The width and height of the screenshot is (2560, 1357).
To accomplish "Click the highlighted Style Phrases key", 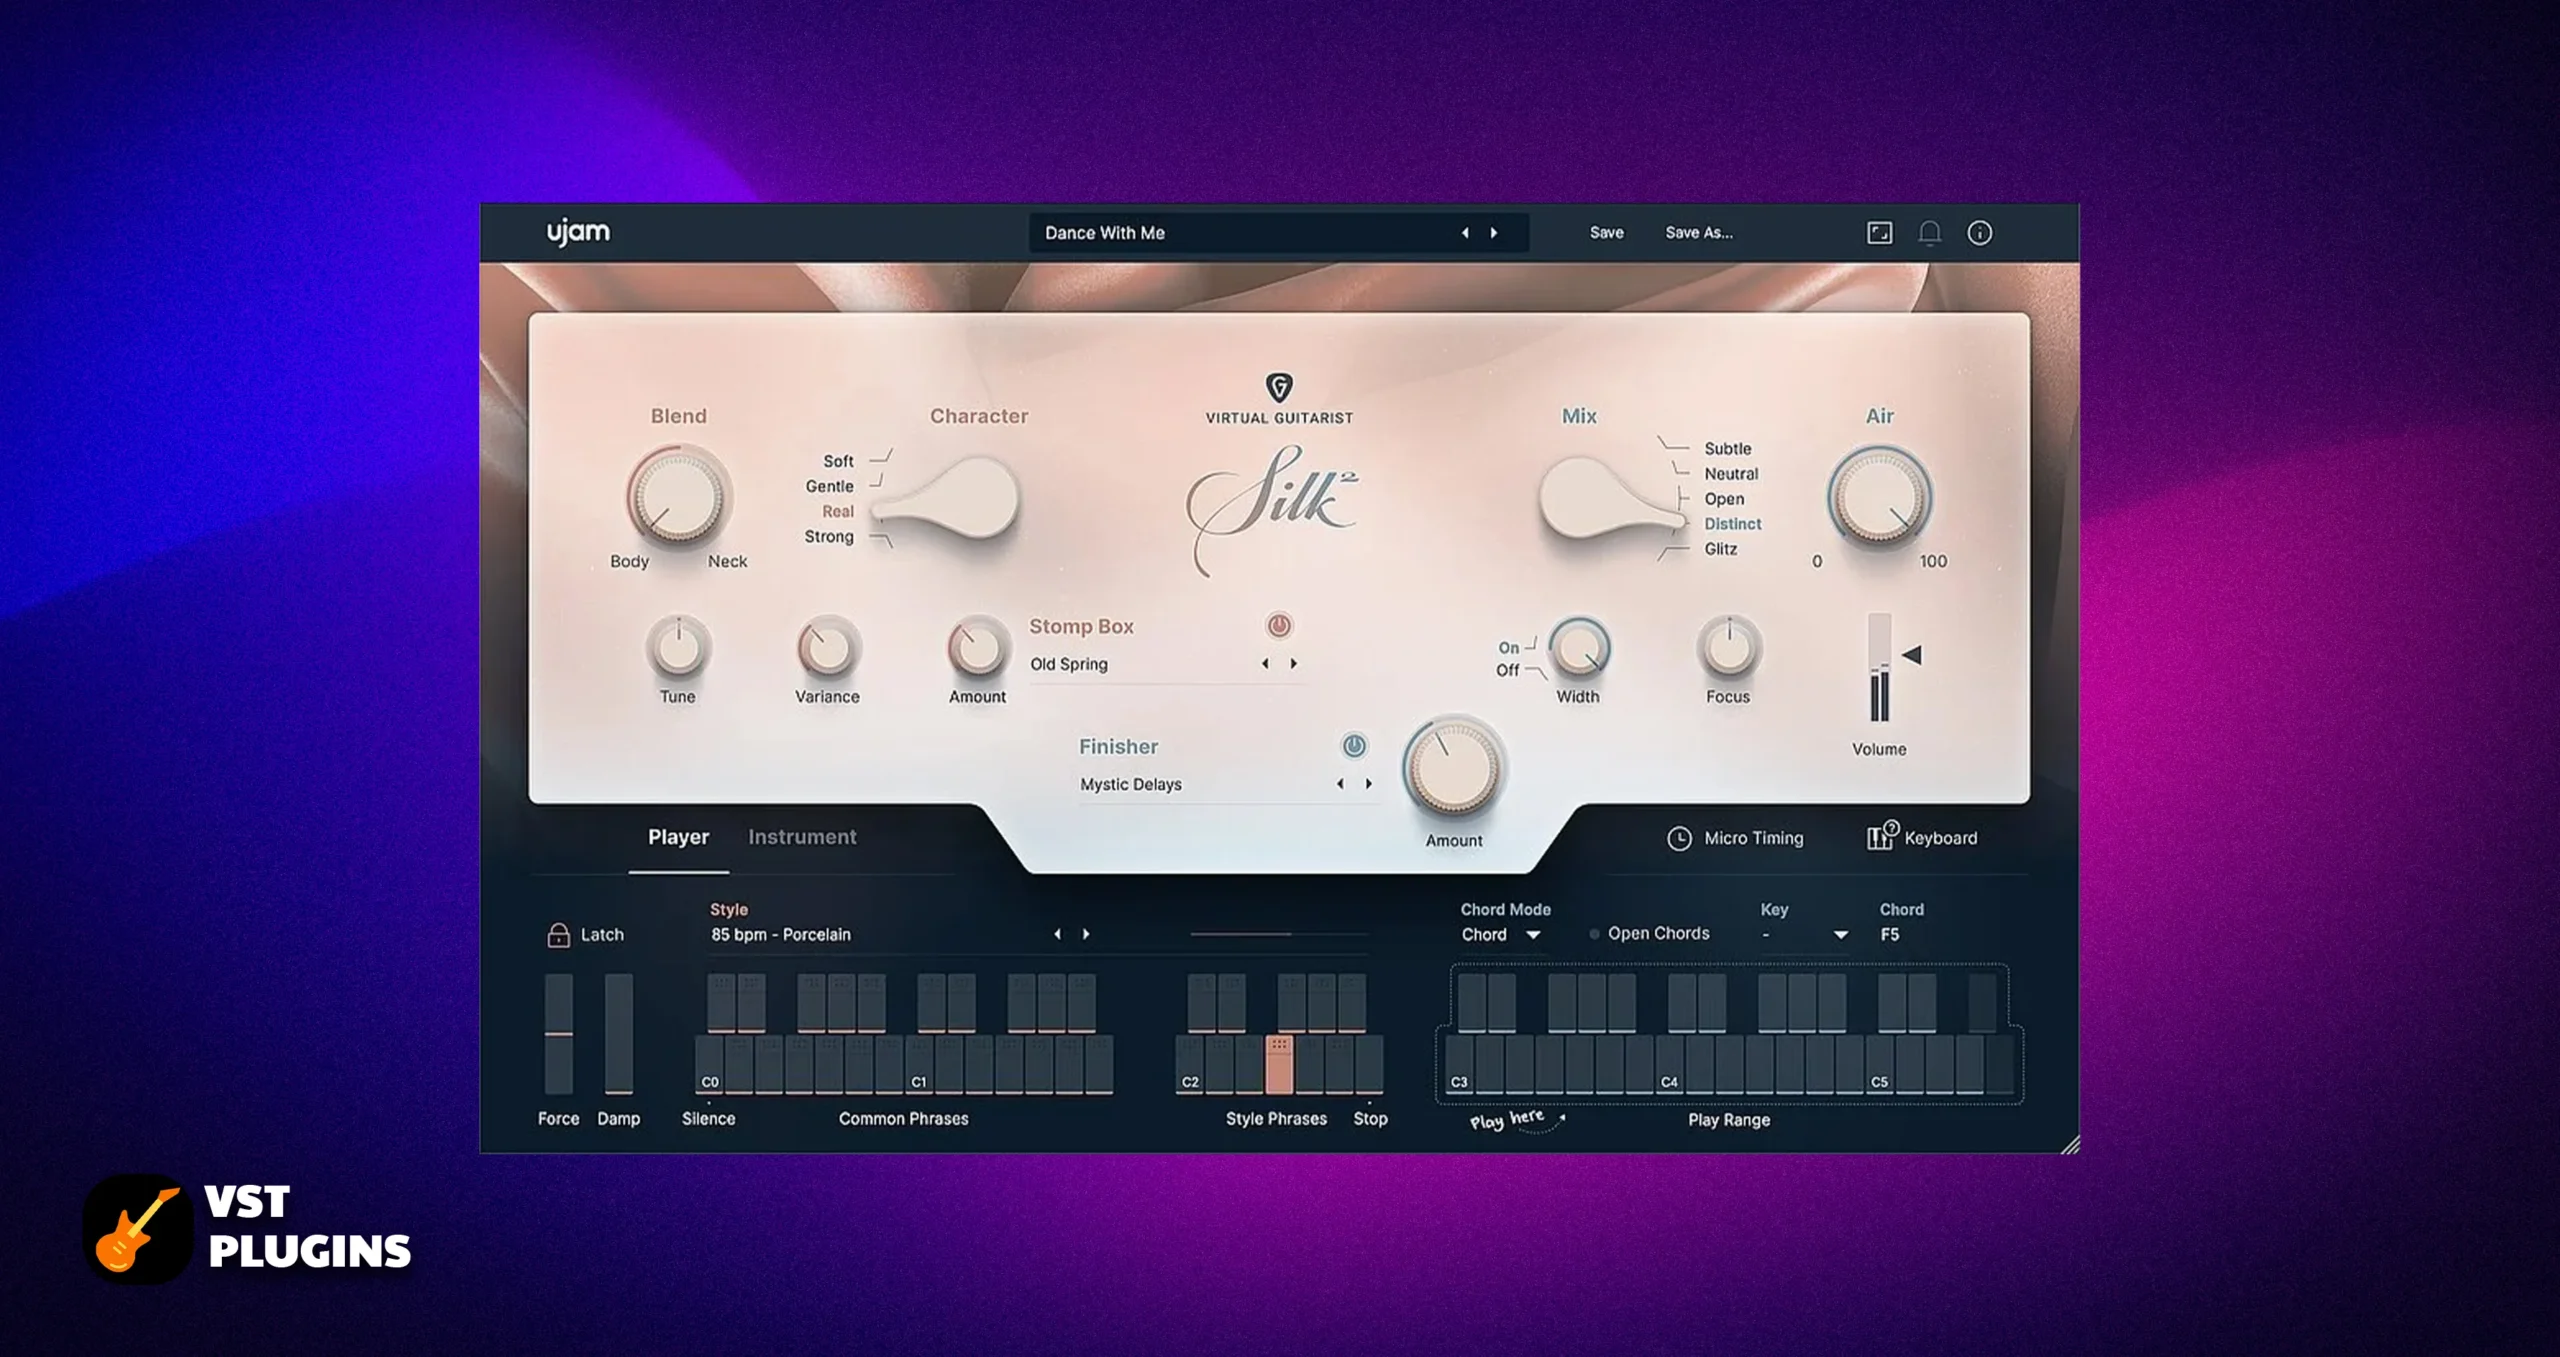I will pyautogui.click(x=1279, y=1065).
